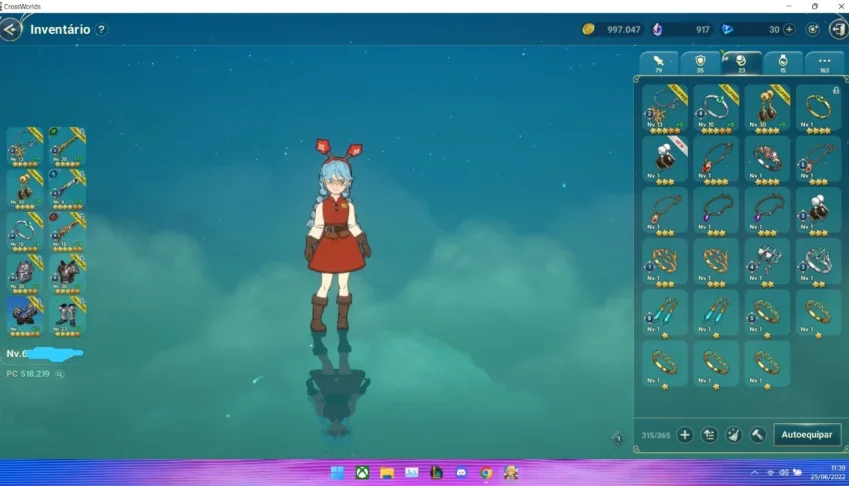Image resolution: width=849 pixels, height=486 pixels.
Task: Click the 315/365 inventory capacity text
Action: pyautogui.click(x=656, y=435)
